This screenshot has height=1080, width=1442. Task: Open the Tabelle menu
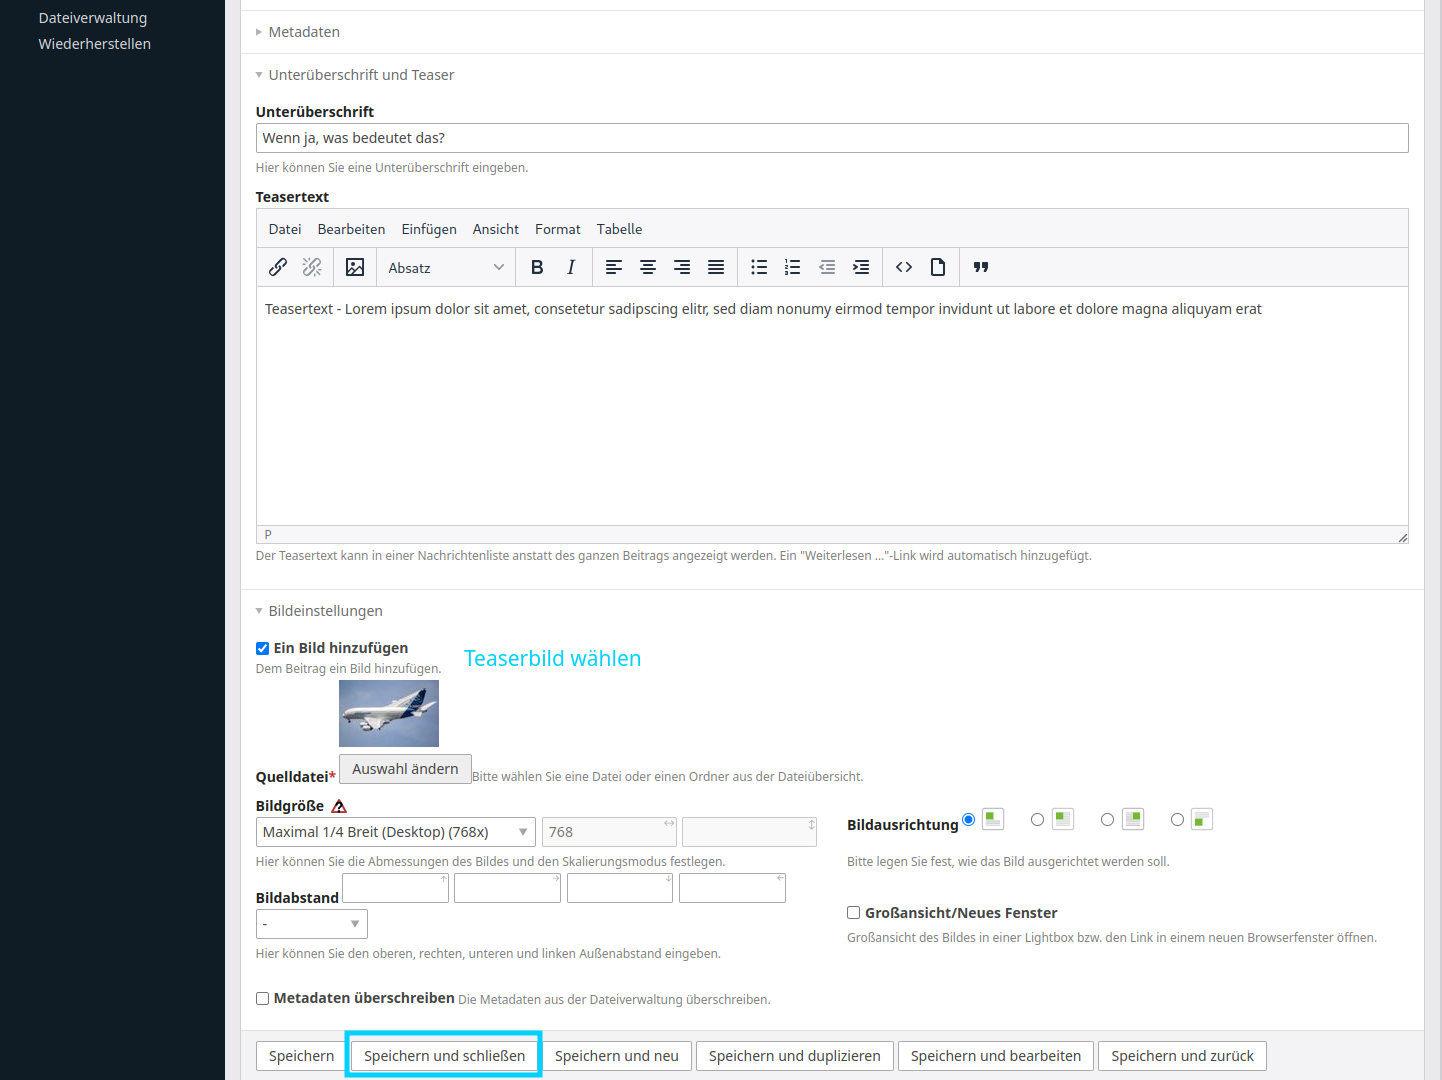[619, 229]
